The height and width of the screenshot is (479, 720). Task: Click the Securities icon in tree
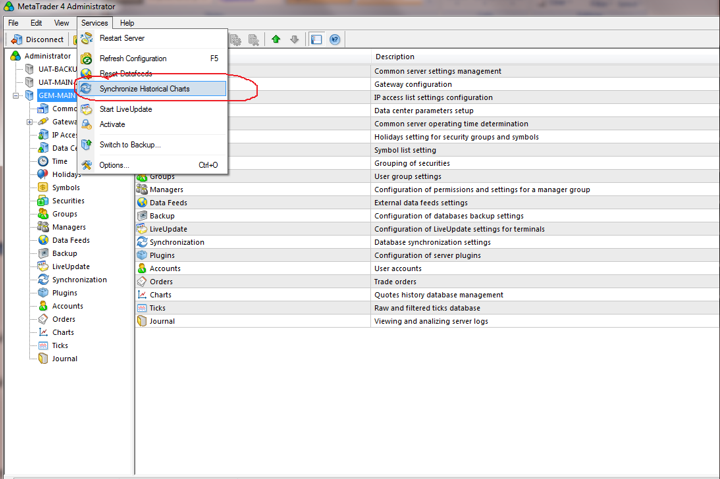coord(43,201)
